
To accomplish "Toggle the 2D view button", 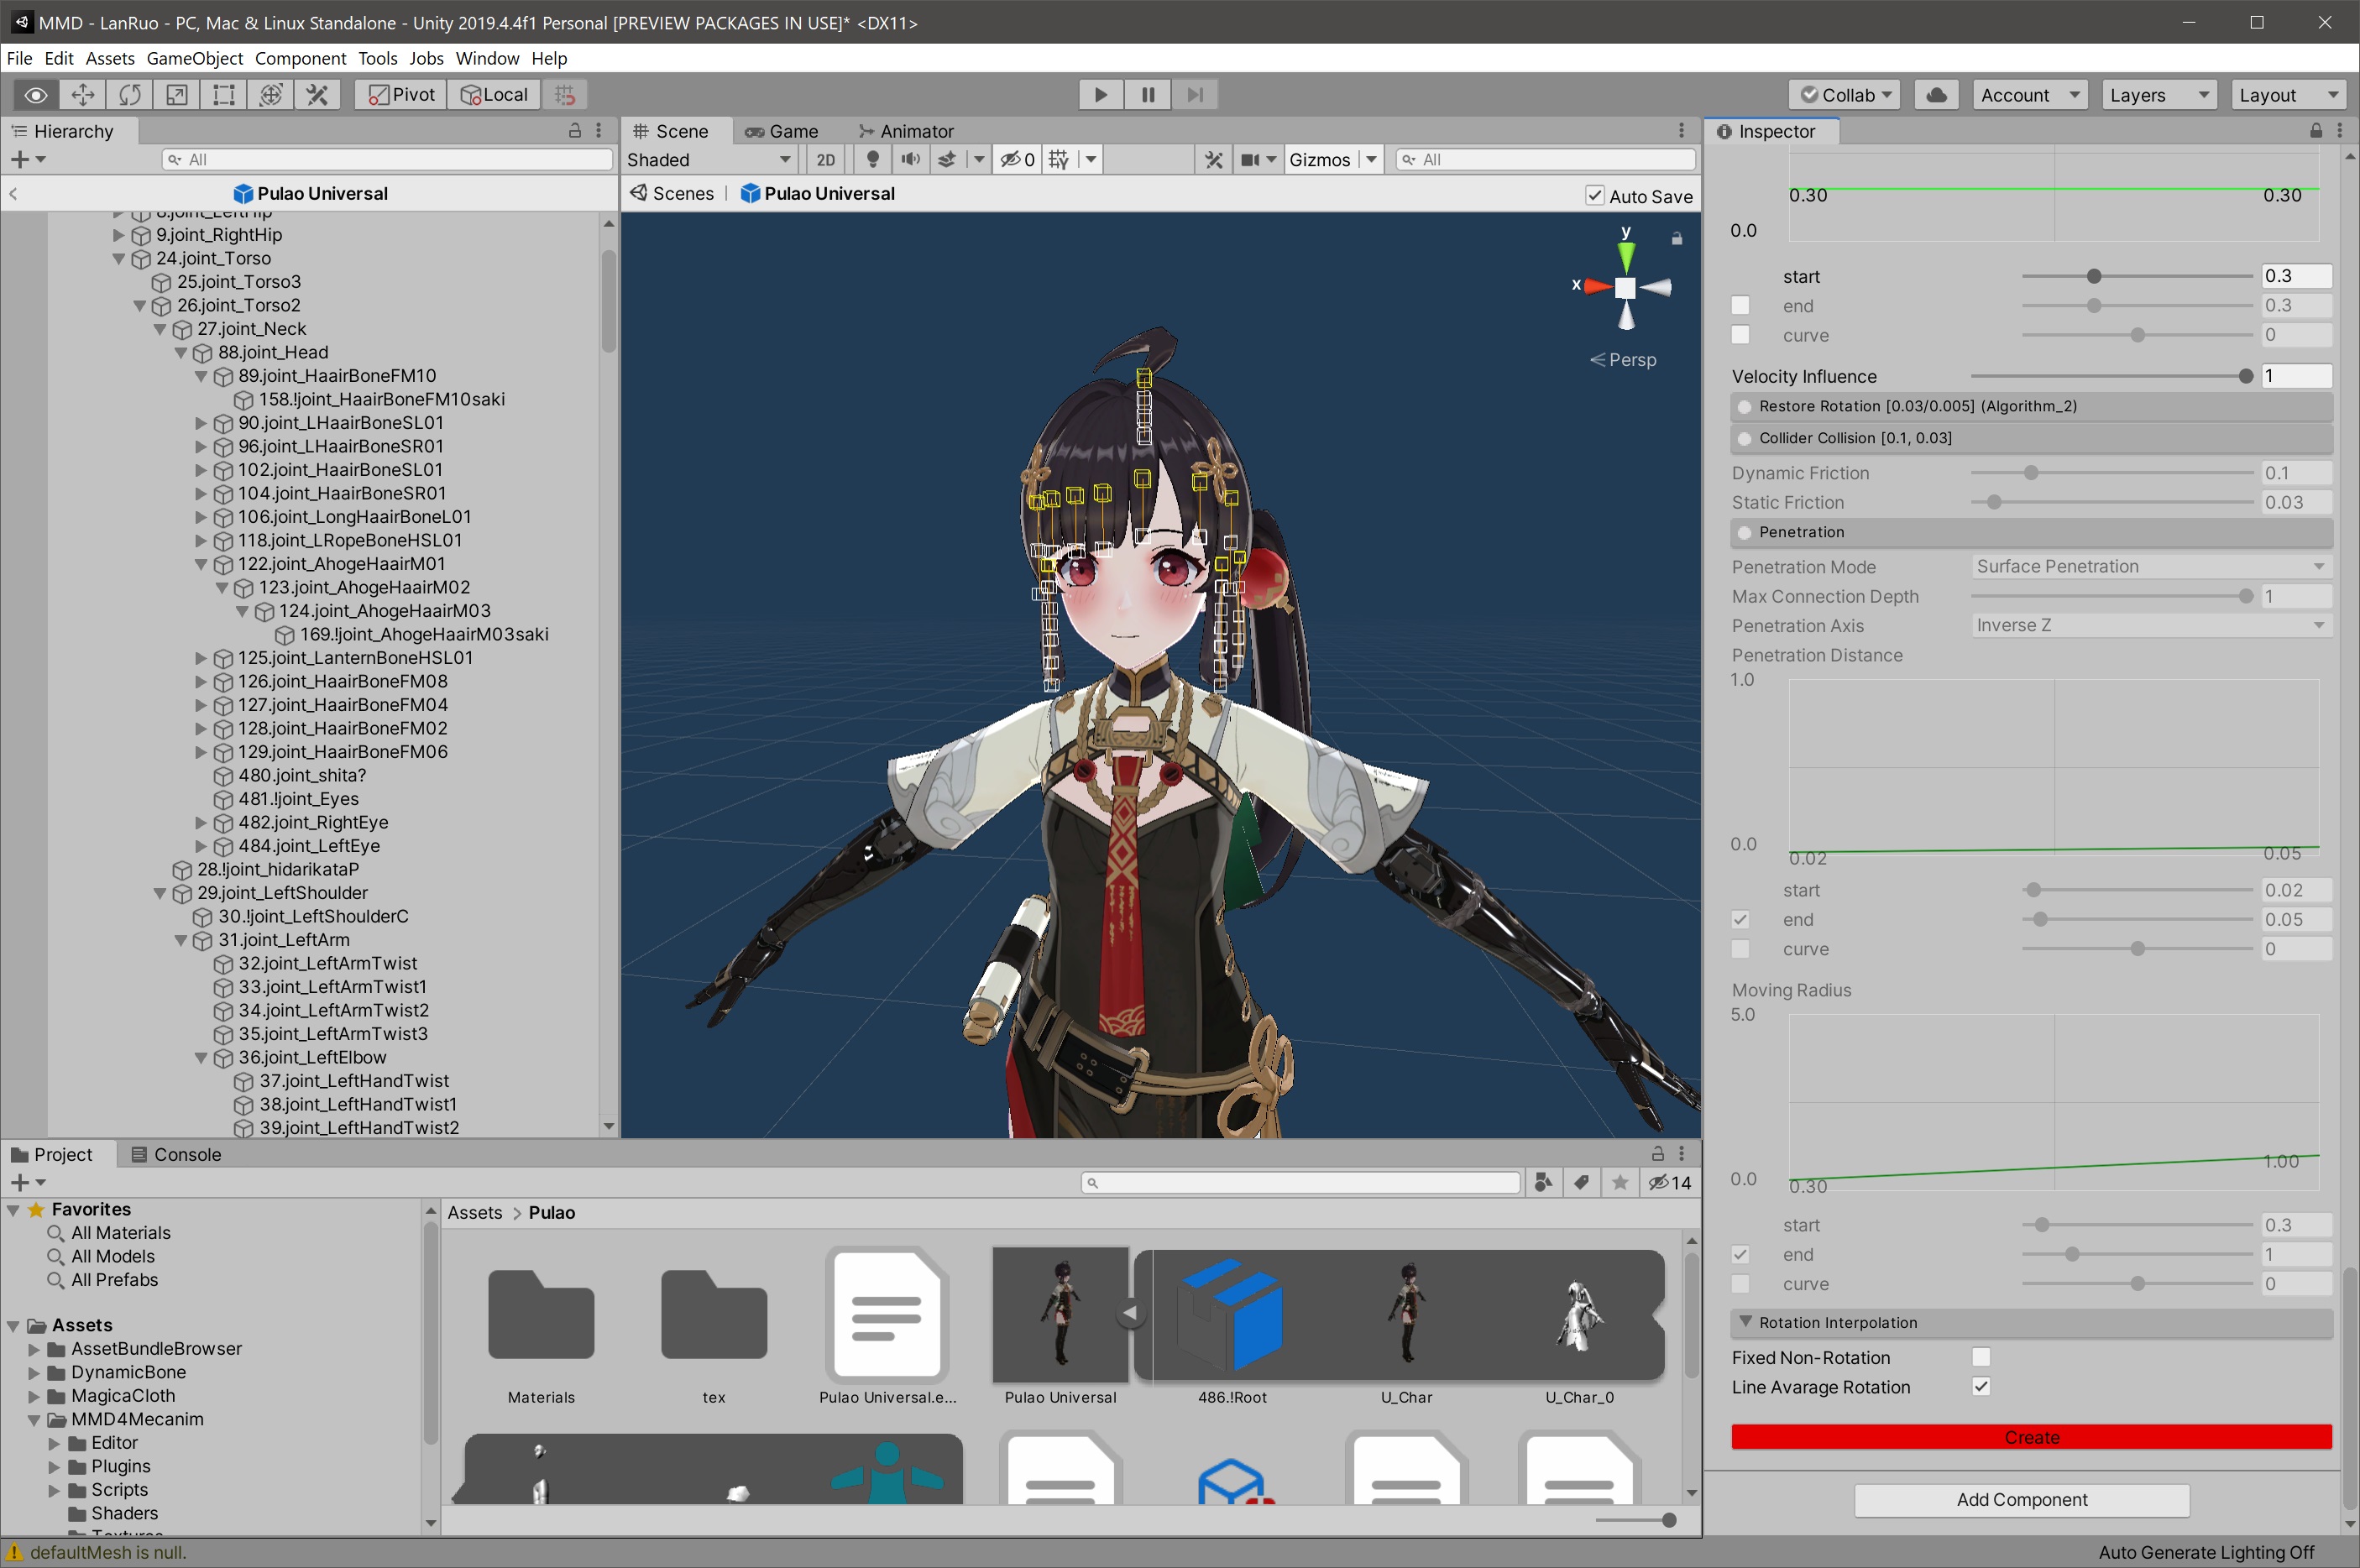I will click(x=825, y=160).
